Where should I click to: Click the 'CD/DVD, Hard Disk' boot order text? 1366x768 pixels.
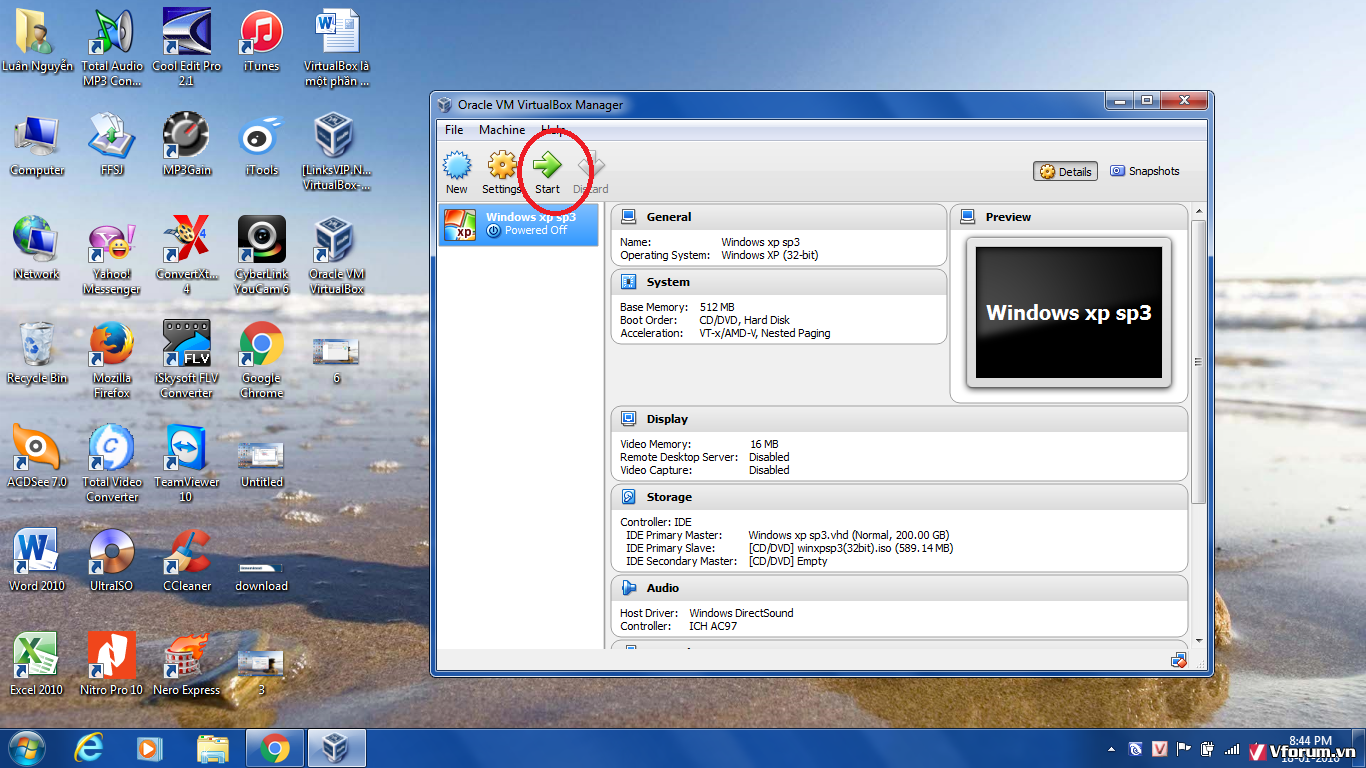pos(745,320)
